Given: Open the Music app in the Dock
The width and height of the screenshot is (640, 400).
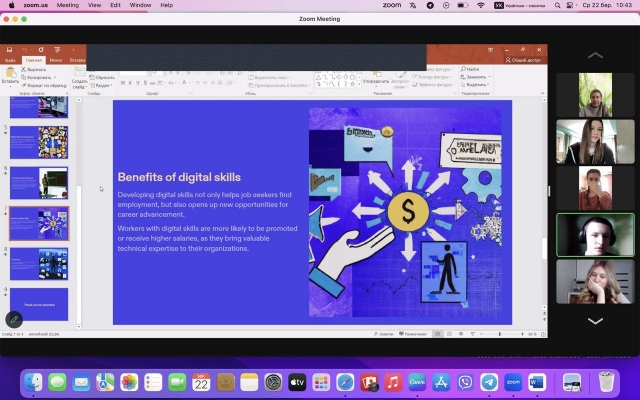Looking at the screenshot, I should (393, 382).
